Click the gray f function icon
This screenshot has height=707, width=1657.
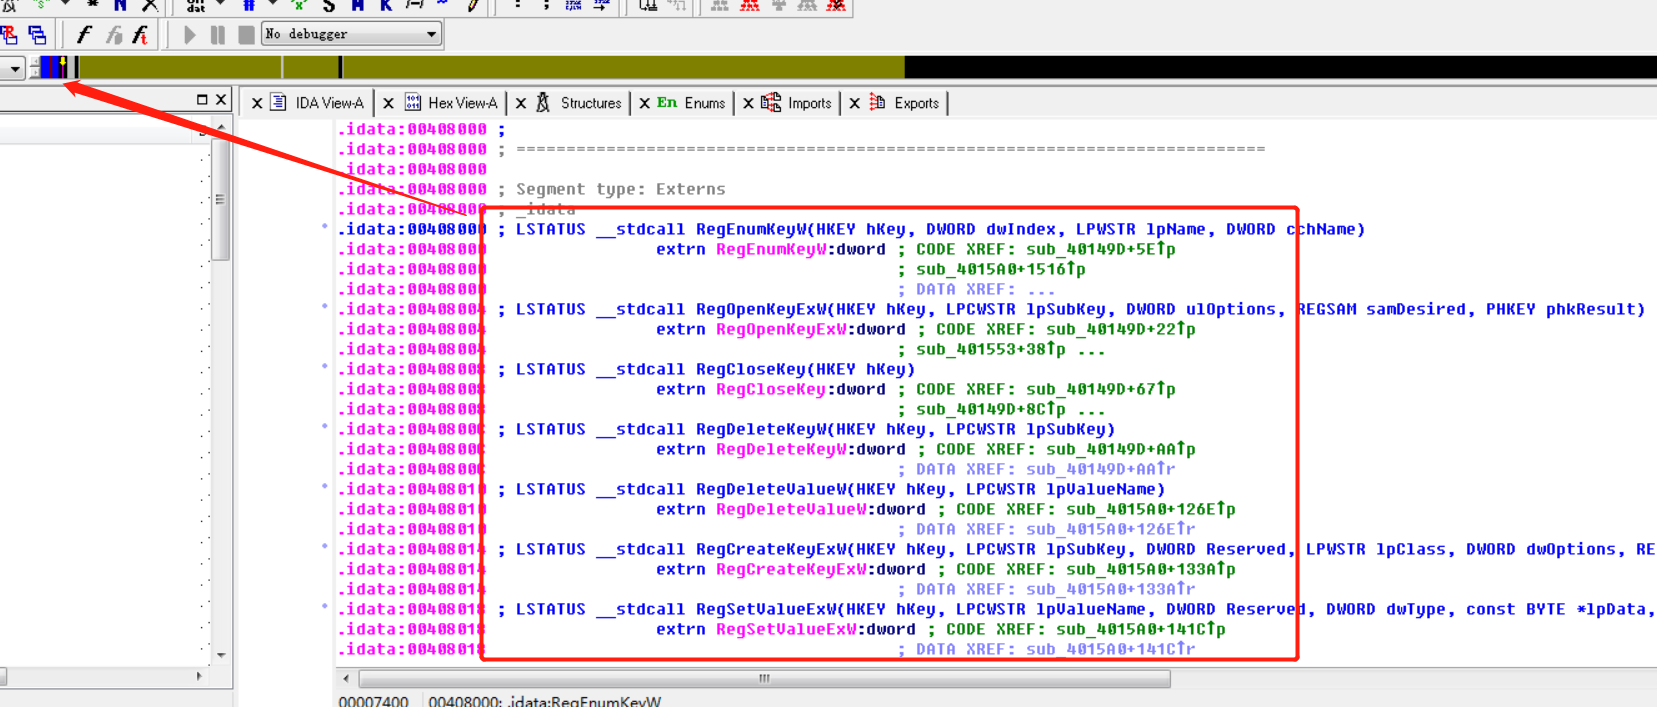click(113, 35)
